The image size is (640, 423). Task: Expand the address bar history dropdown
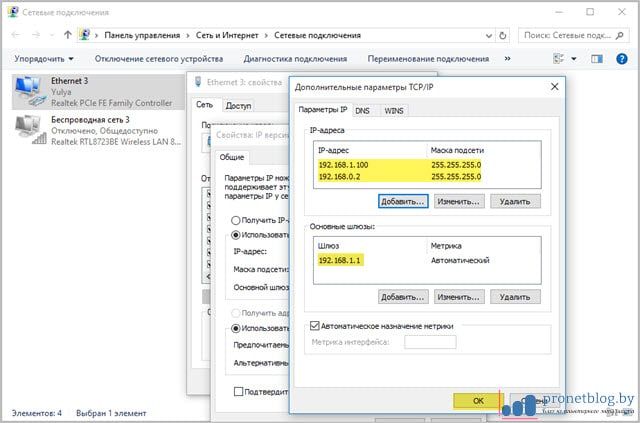click(489, 36)
